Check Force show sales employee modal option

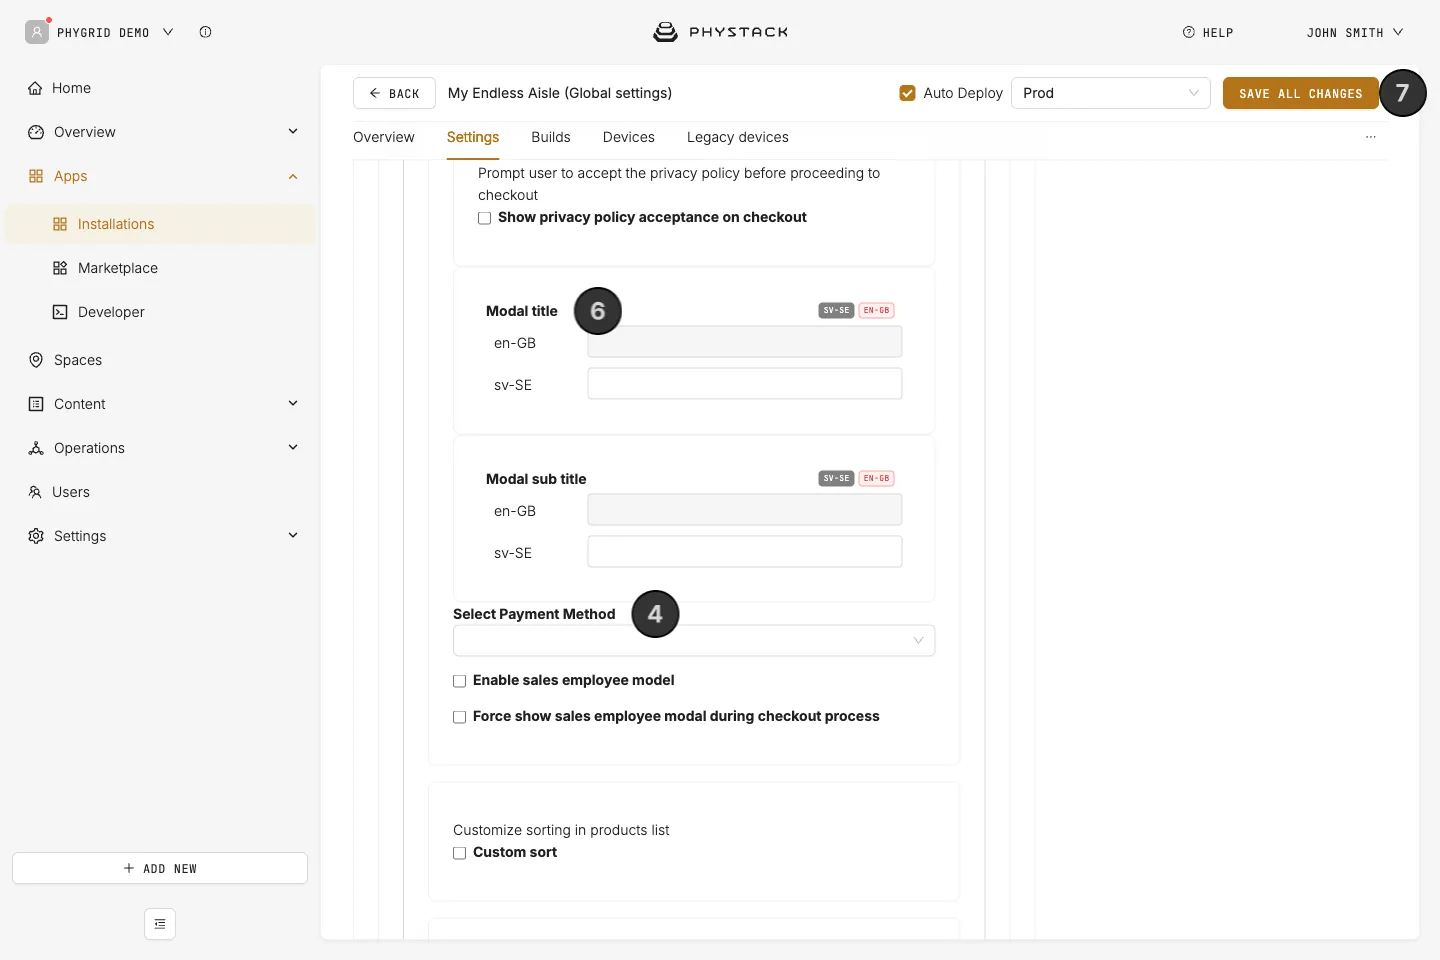point(459,717)
